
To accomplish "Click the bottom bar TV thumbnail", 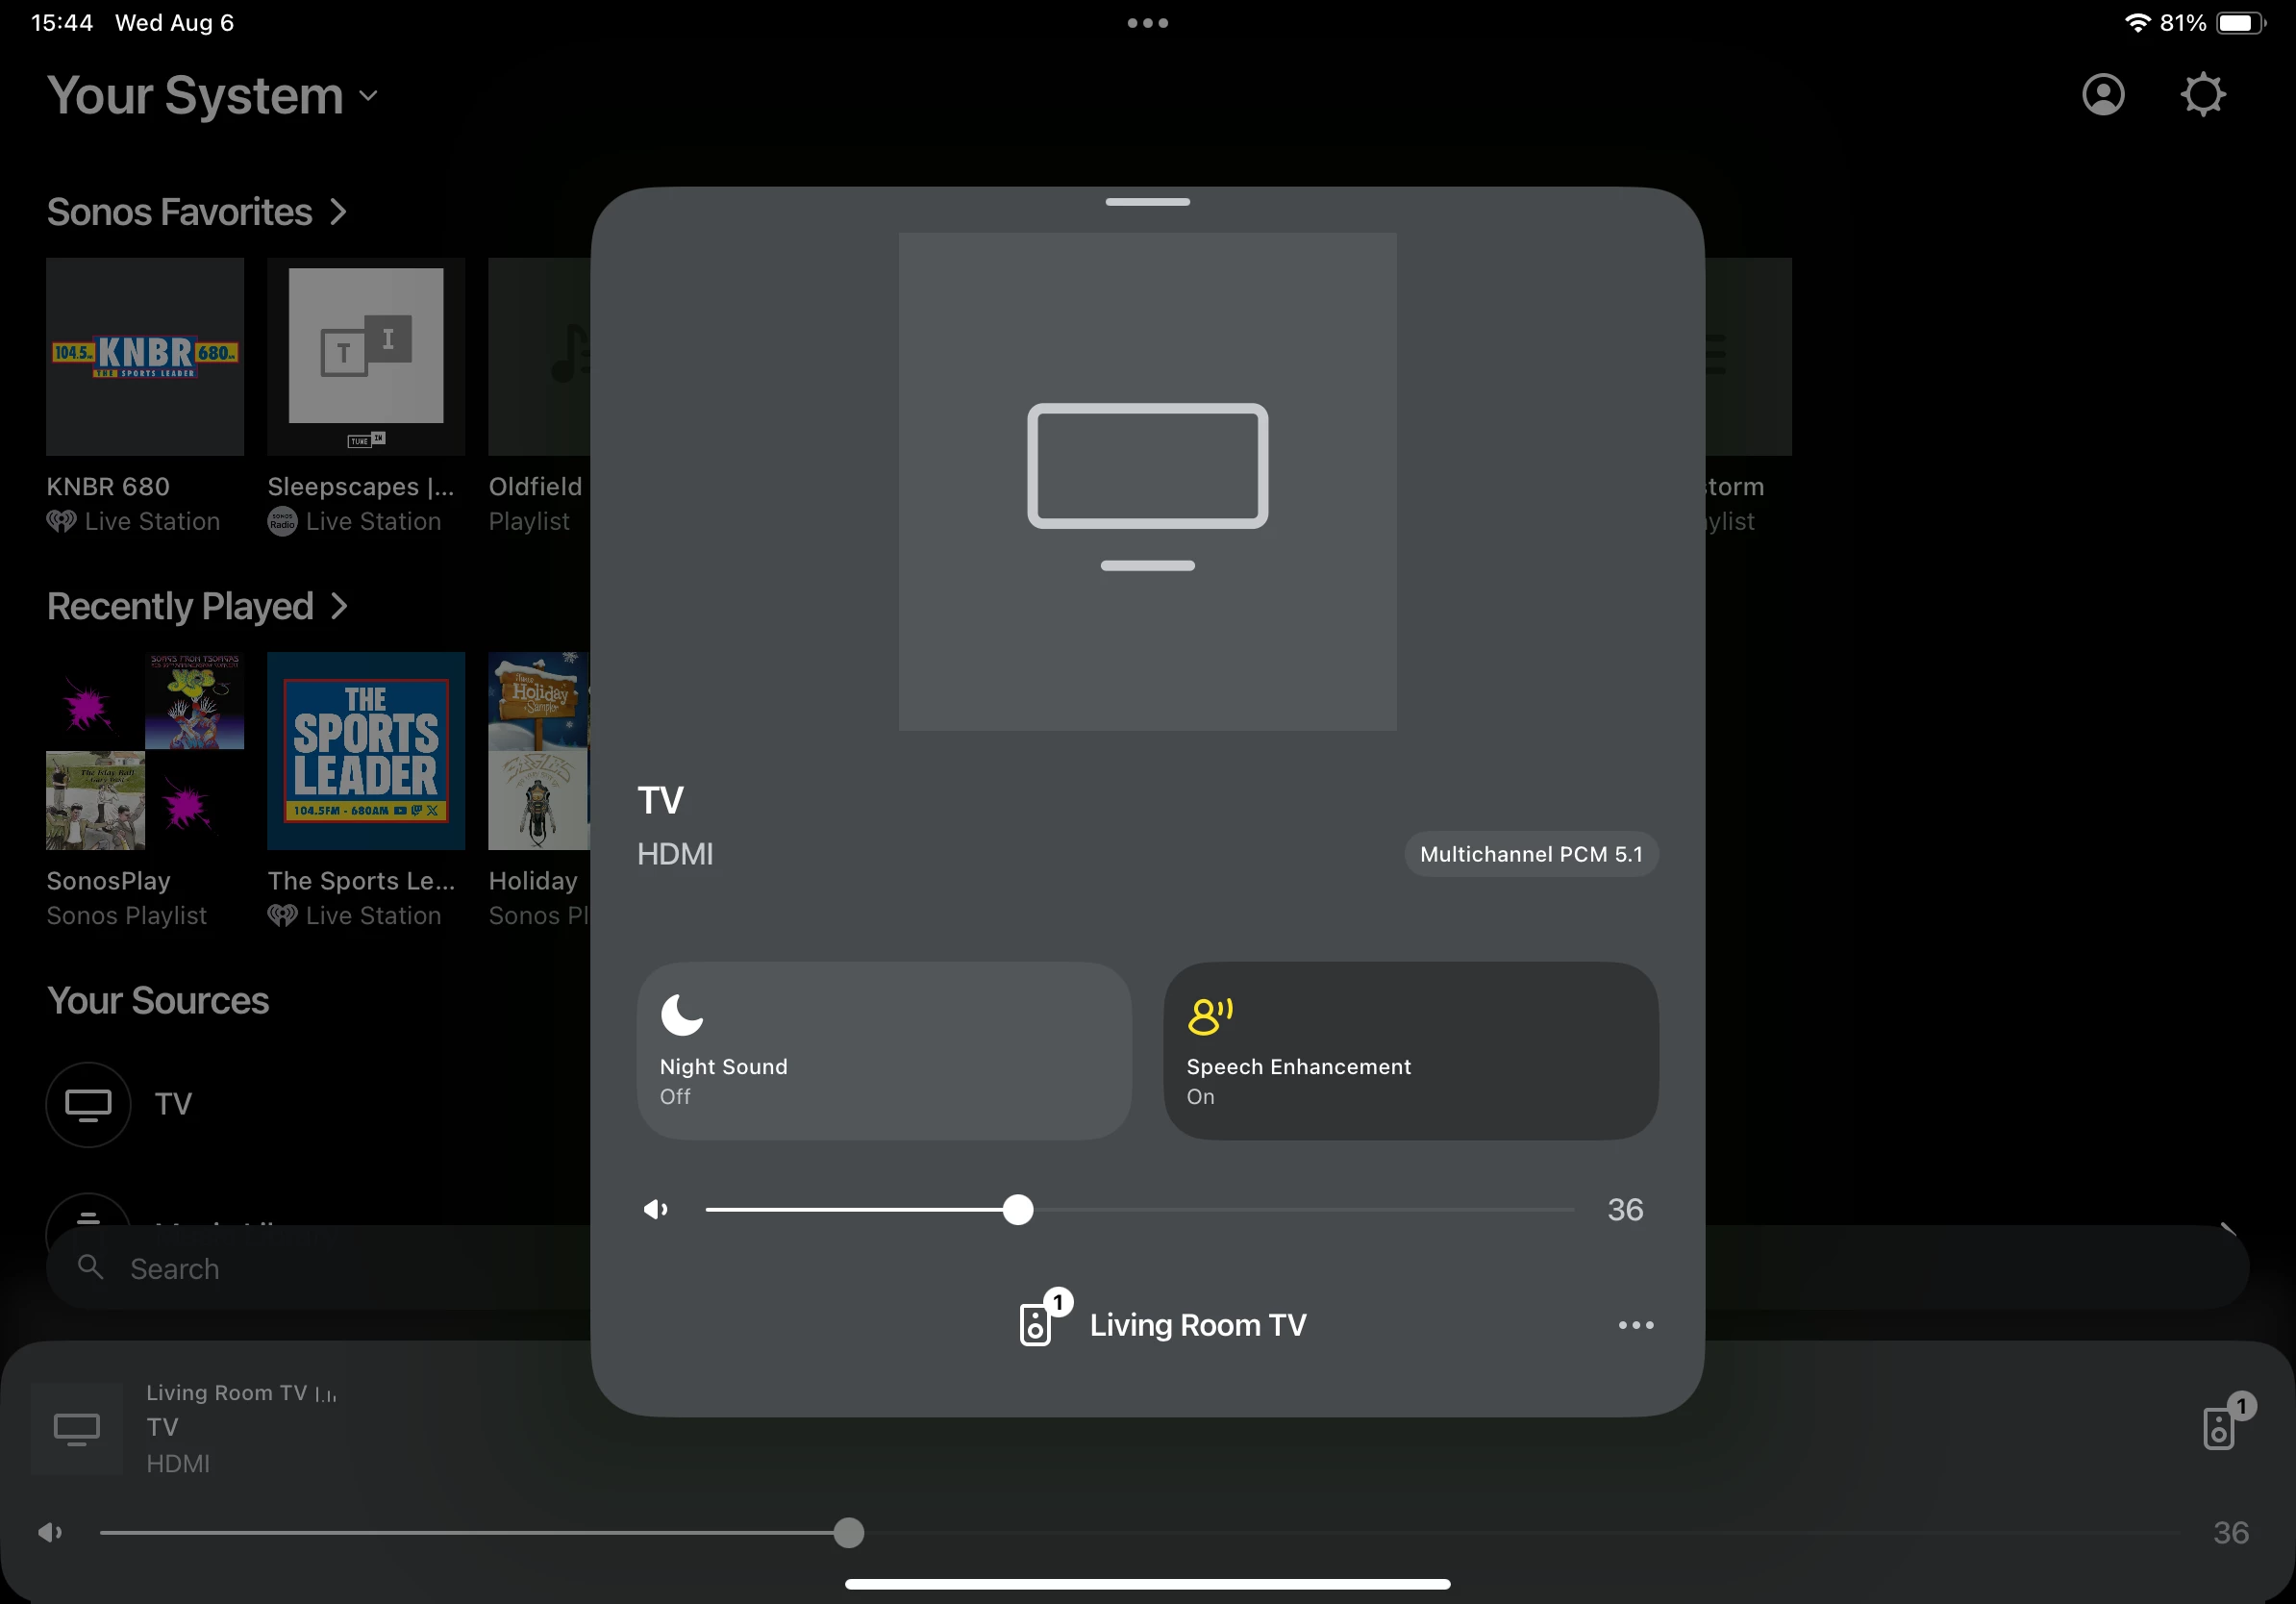I will tap(77, 1428).
